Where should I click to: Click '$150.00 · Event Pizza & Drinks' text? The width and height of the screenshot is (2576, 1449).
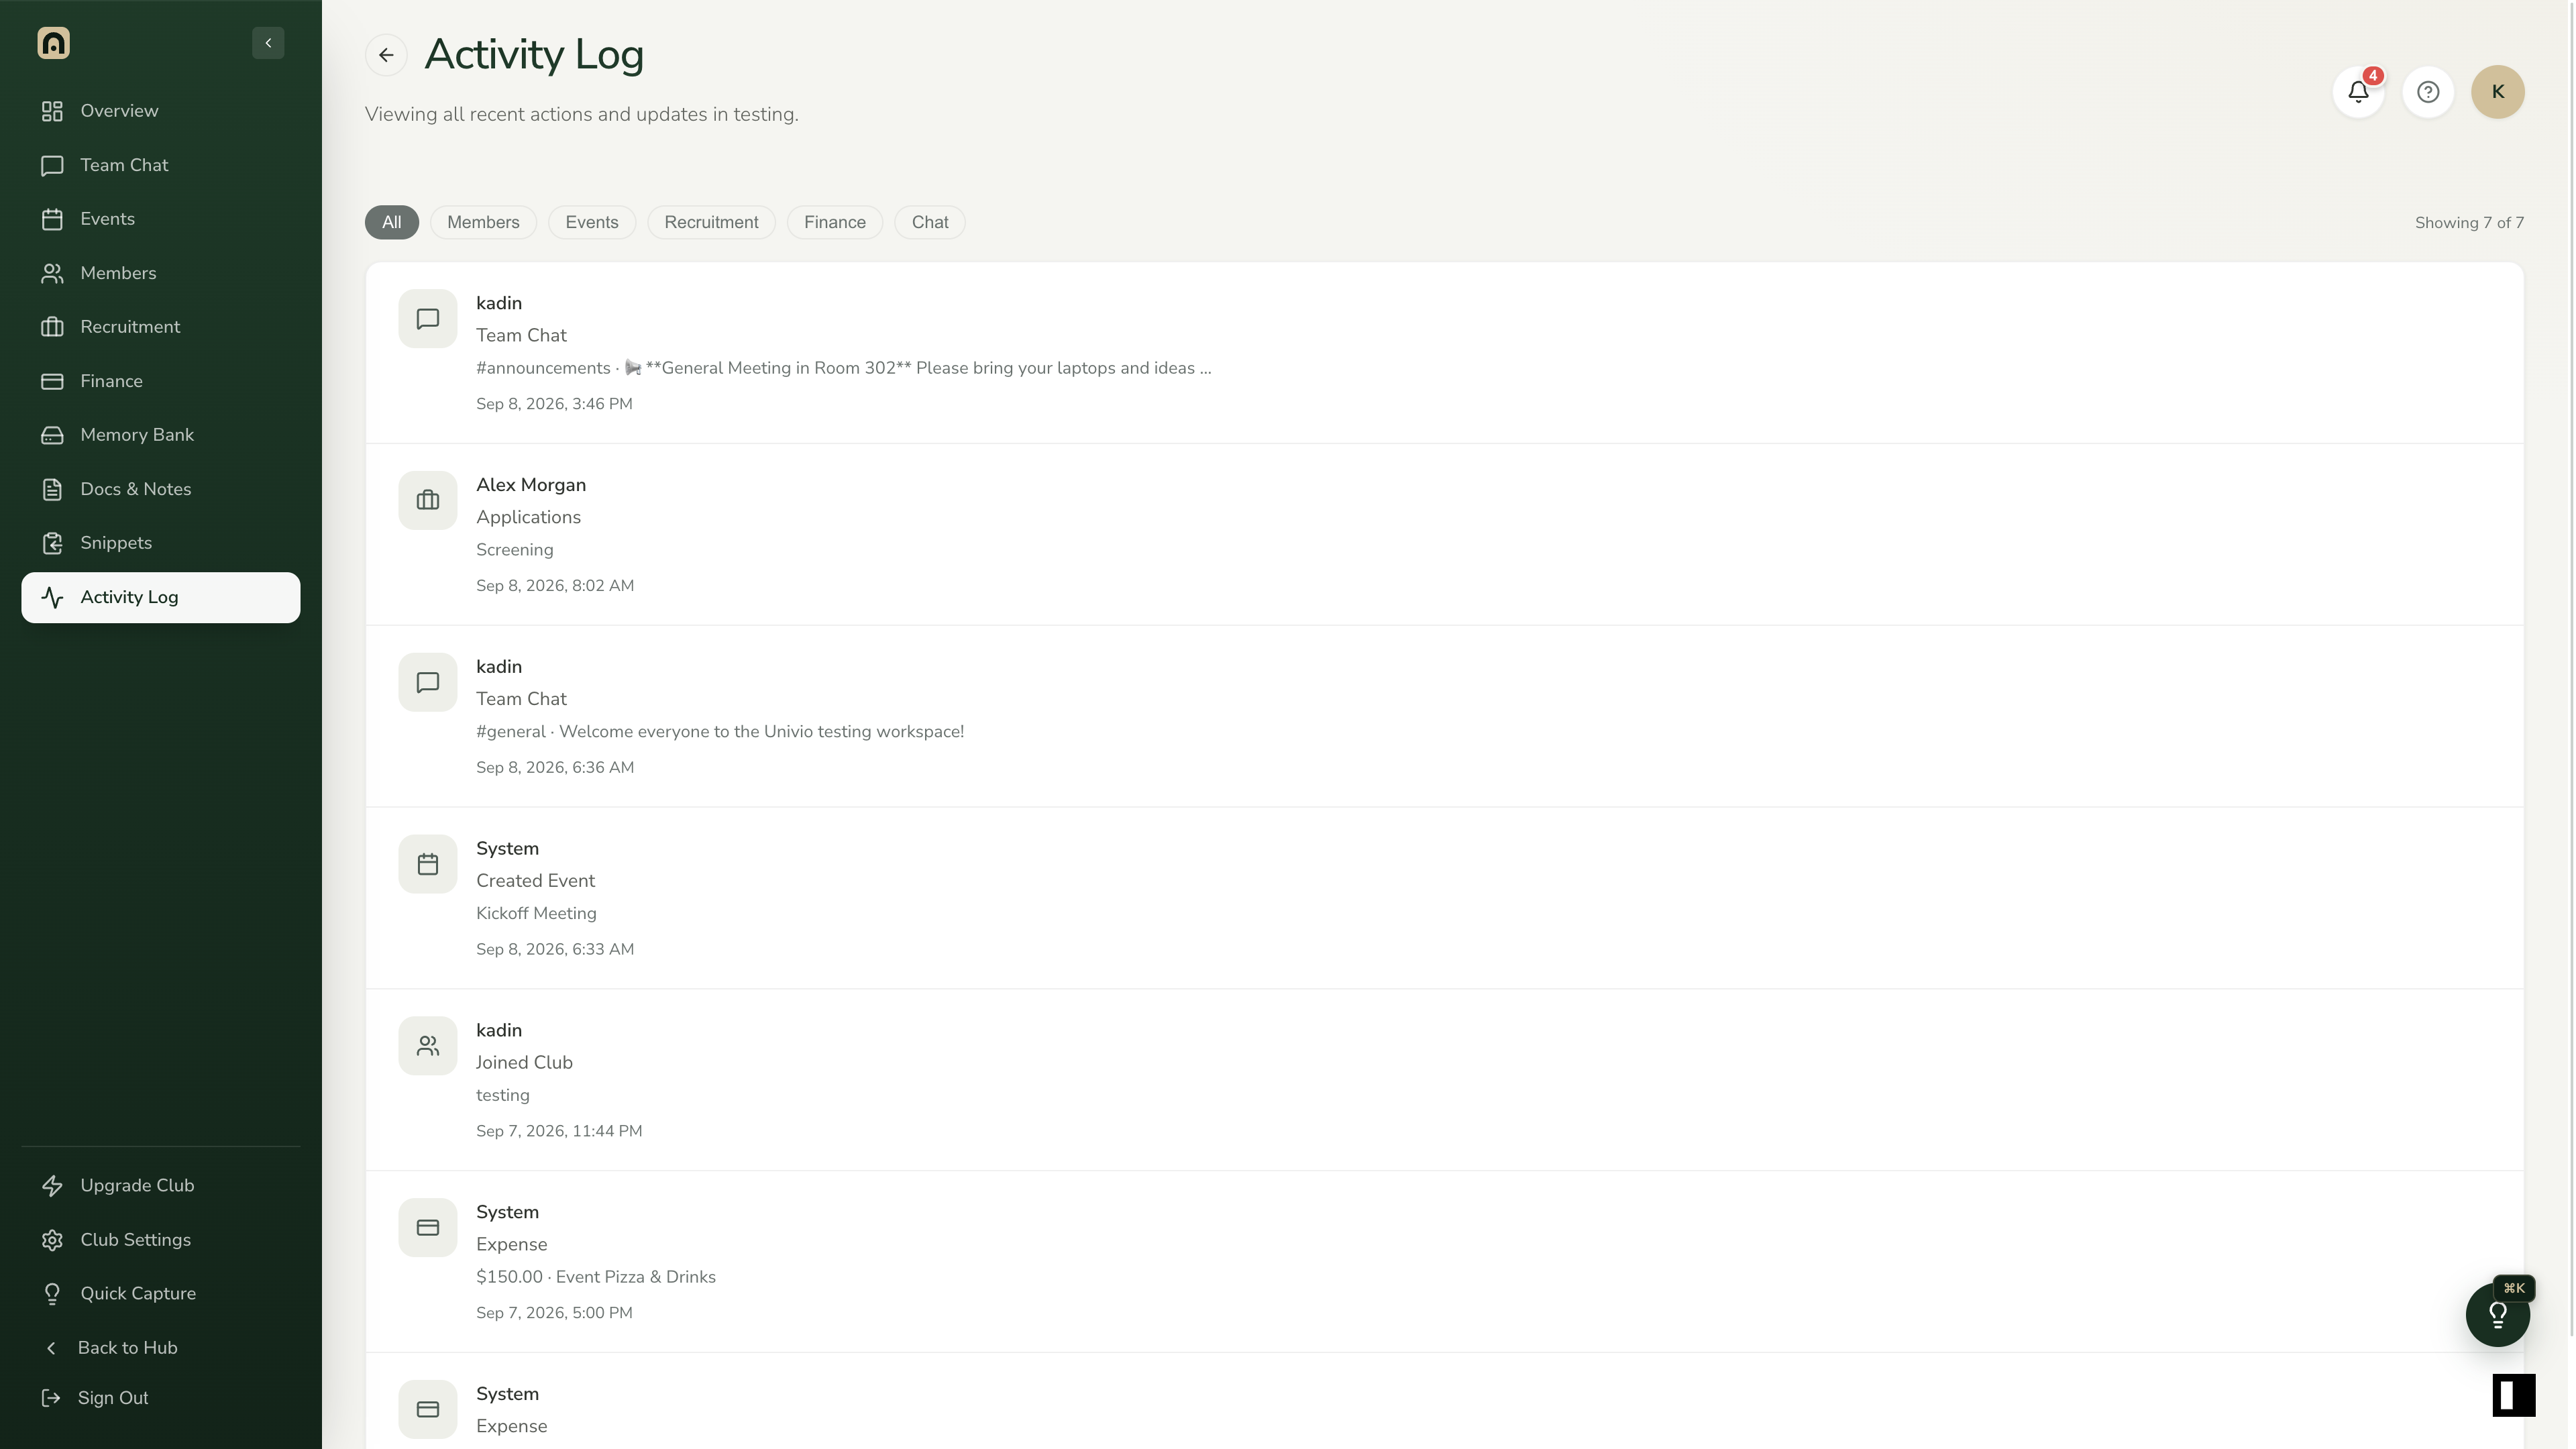[596, 1277]
